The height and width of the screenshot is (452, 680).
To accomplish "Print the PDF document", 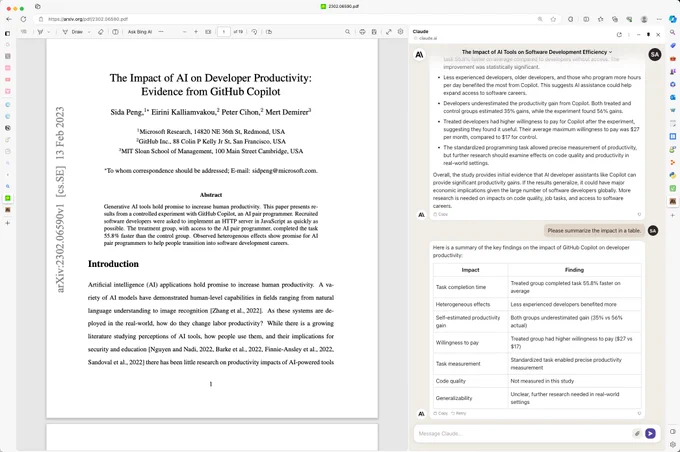I will click(362, 32).
